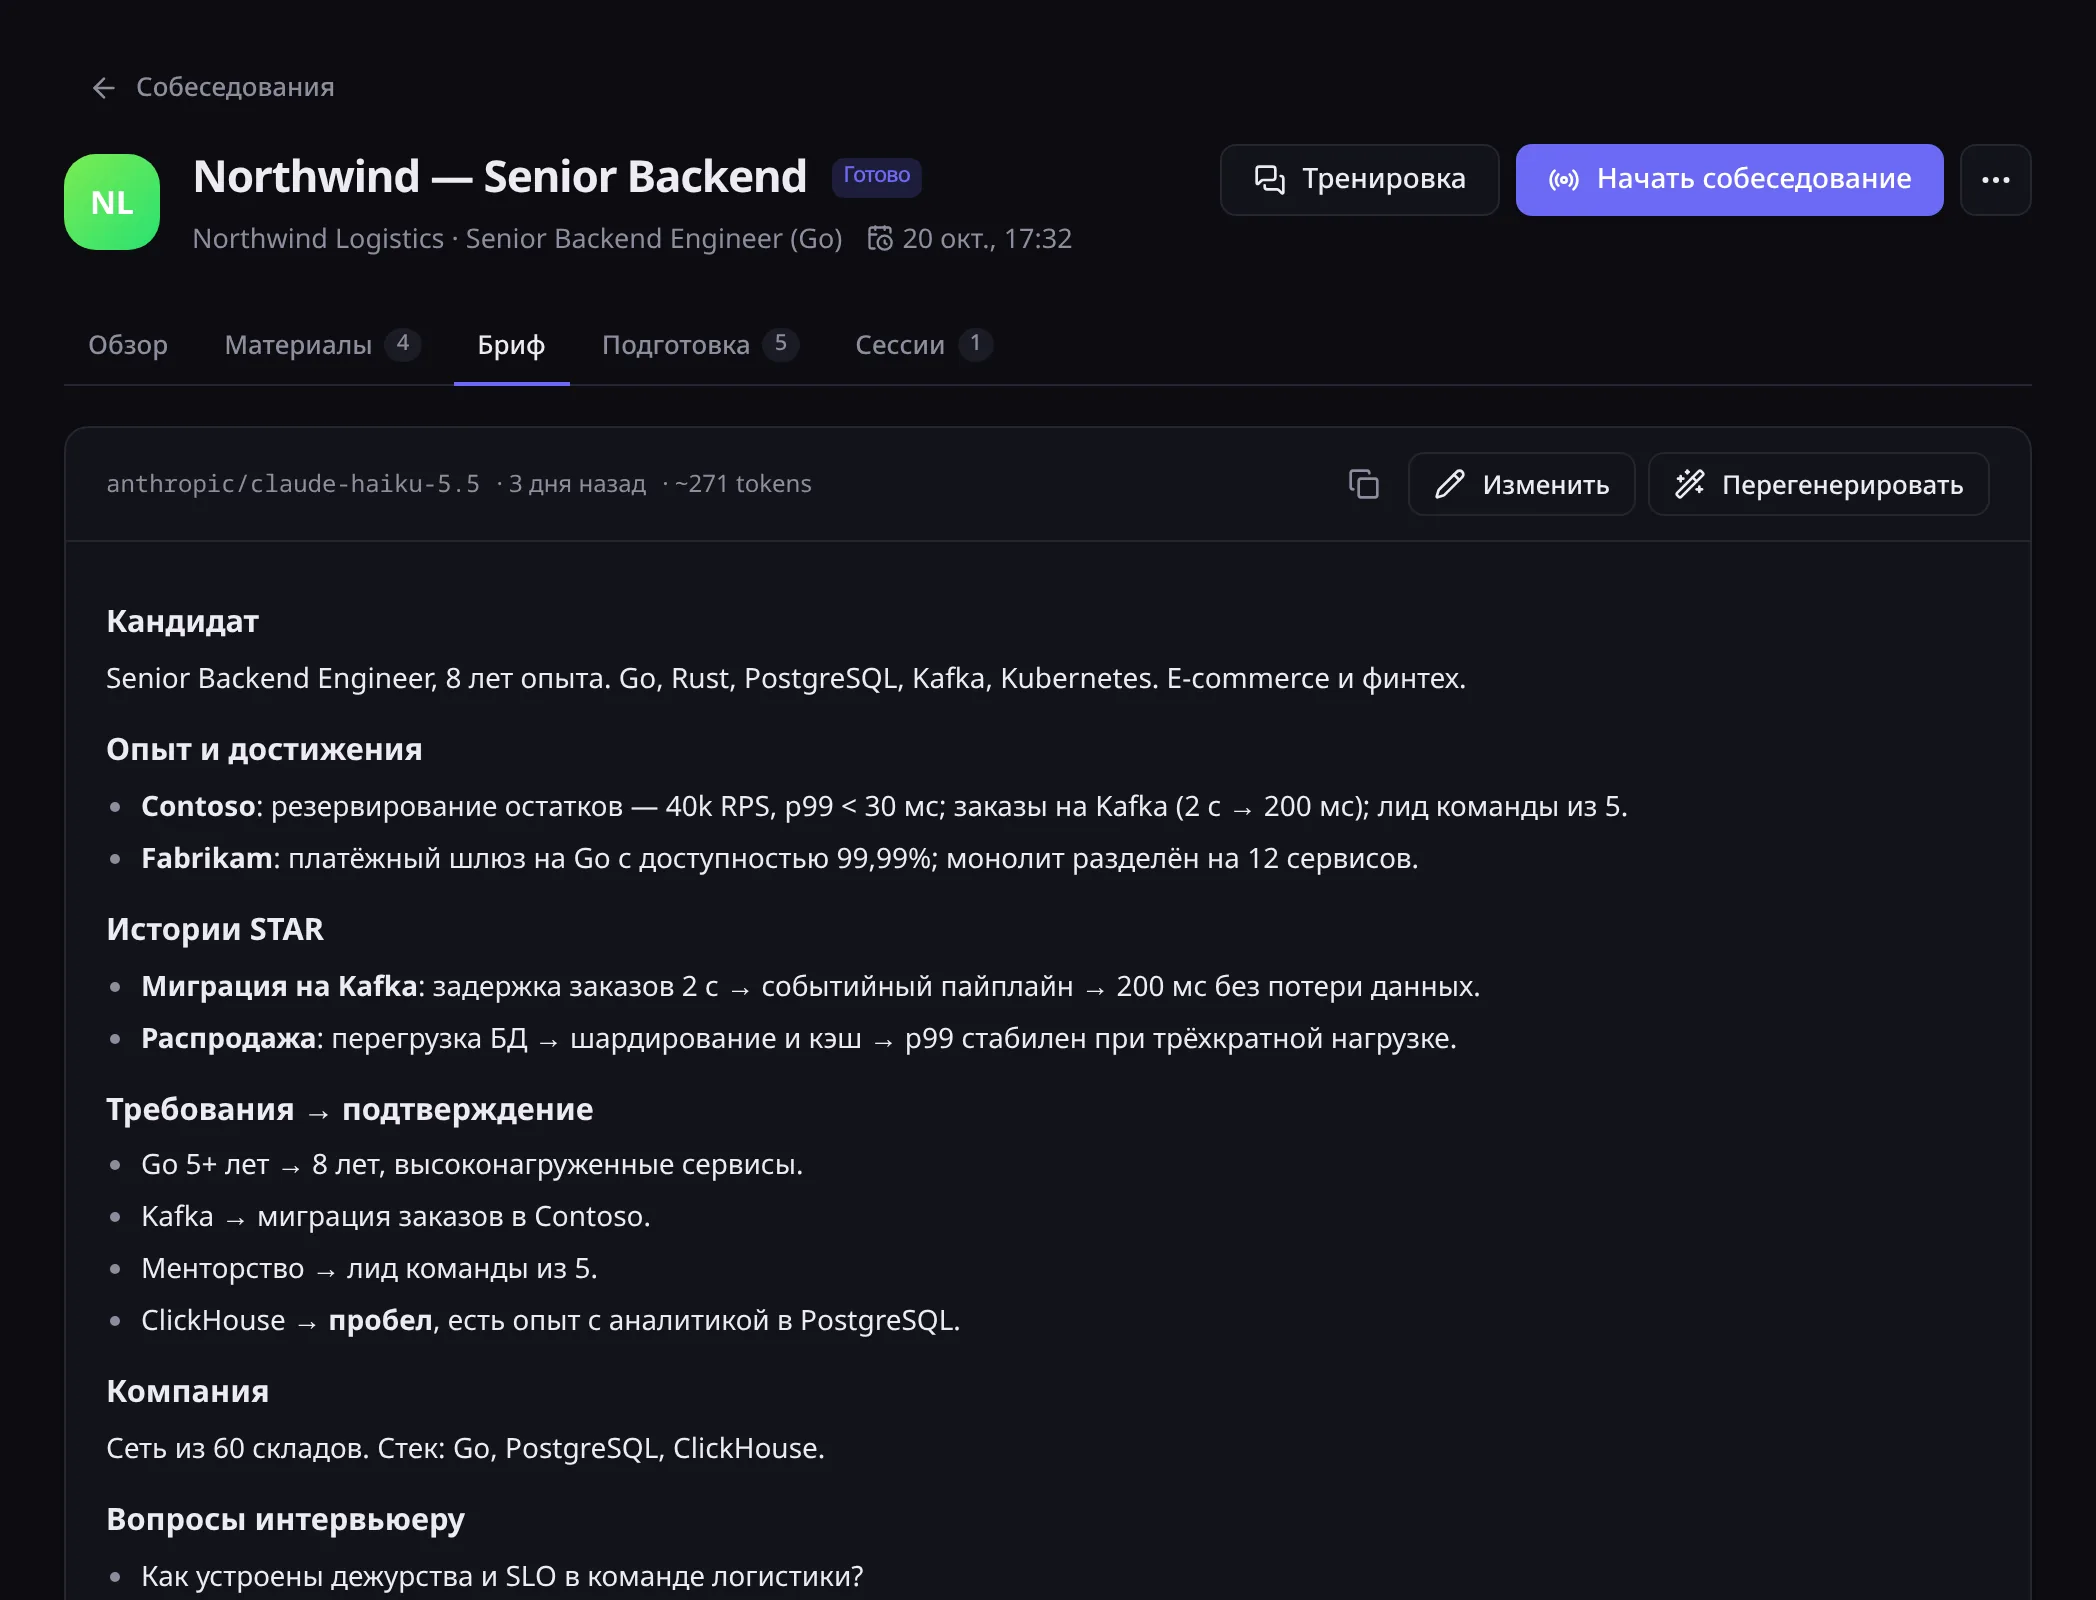The width and height of the screenshot is (2096, 1600).
Task: Click the 'Сеть из 60 складов' line
Action: 465,1448
